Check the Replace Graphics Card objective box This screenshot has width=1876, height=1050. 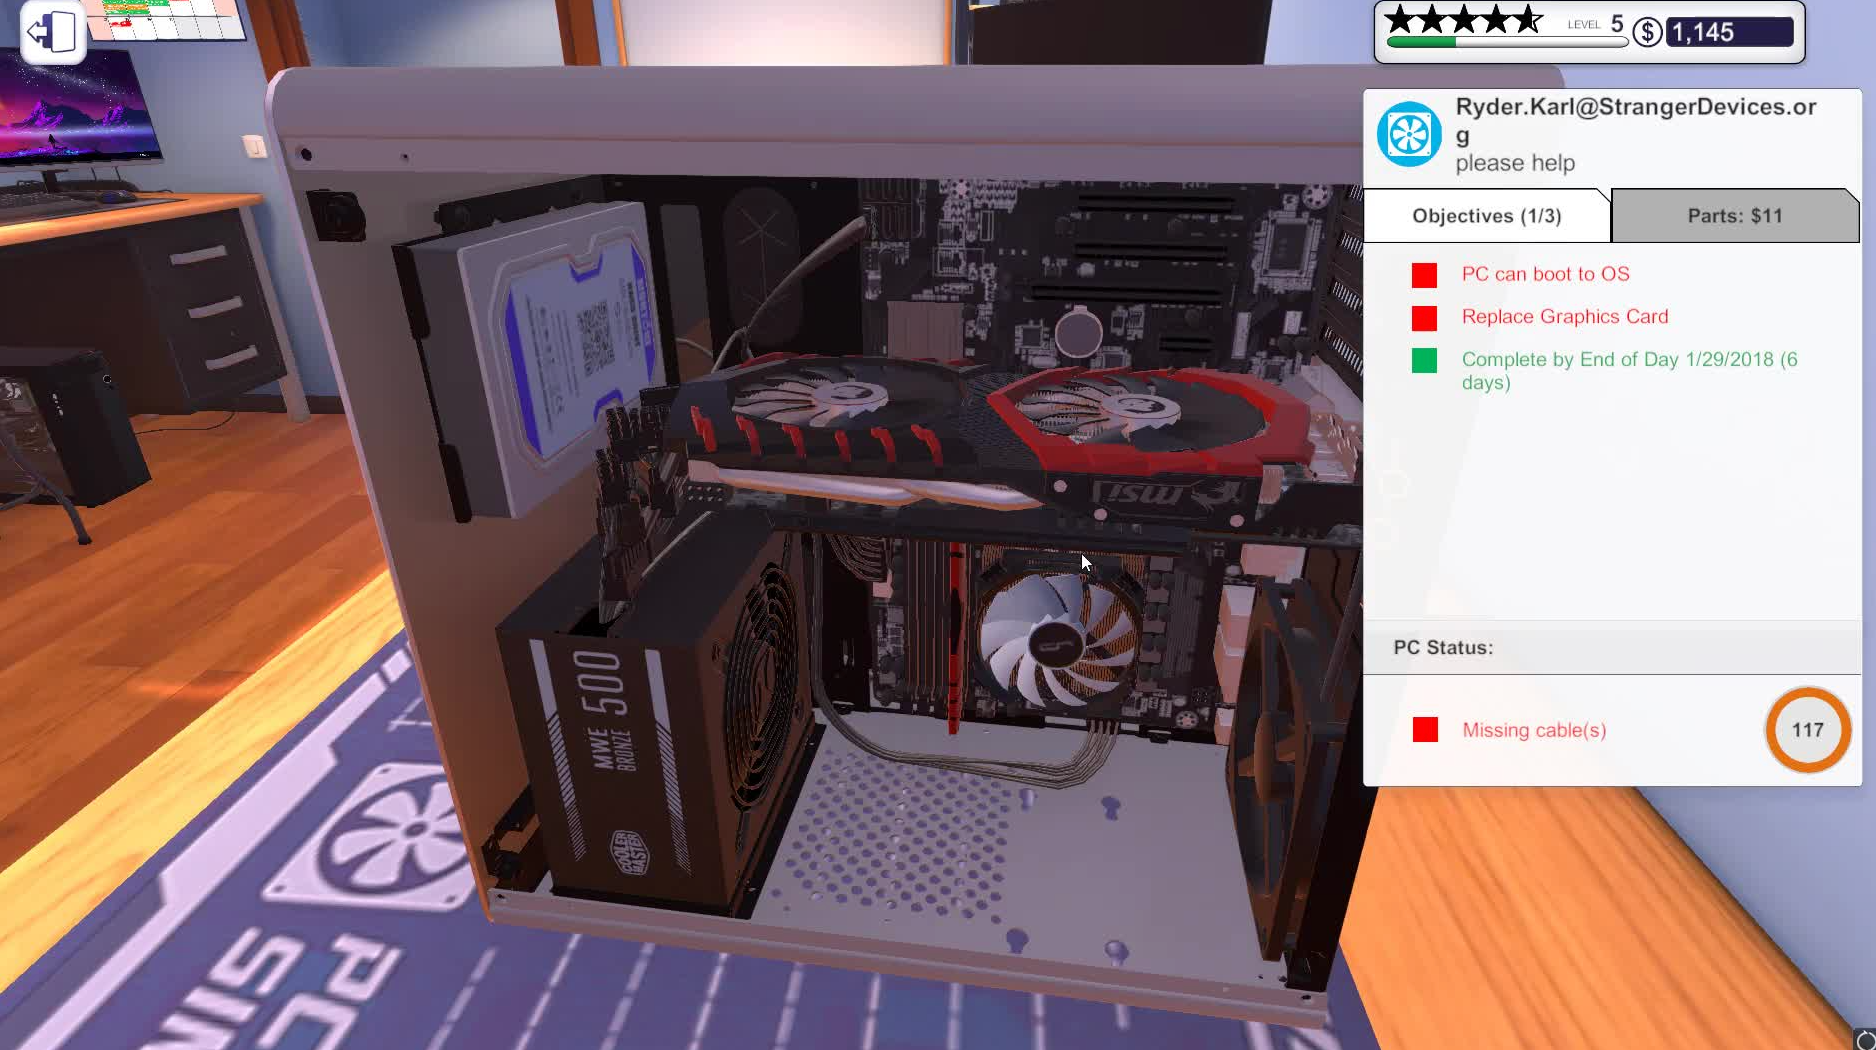click(1424, 317)
